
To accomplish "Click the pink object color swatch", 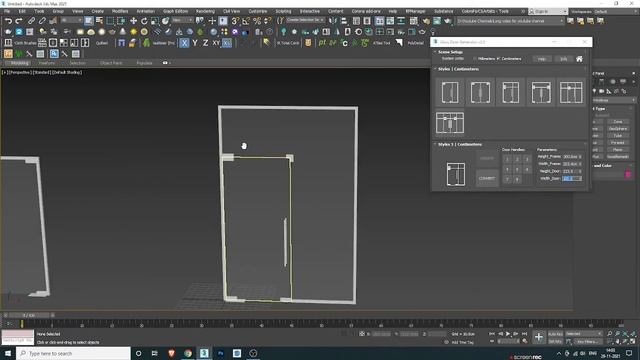I will point(628,174).
